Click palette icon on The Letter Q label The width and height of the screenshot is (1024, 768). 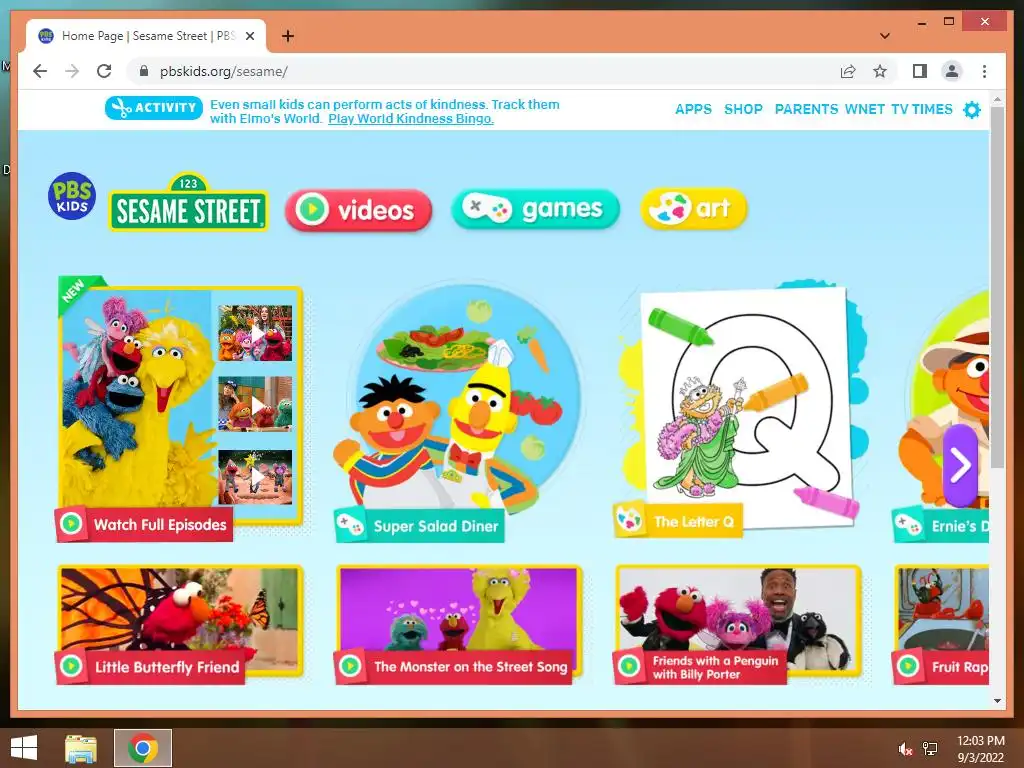(x=630, y=520)
